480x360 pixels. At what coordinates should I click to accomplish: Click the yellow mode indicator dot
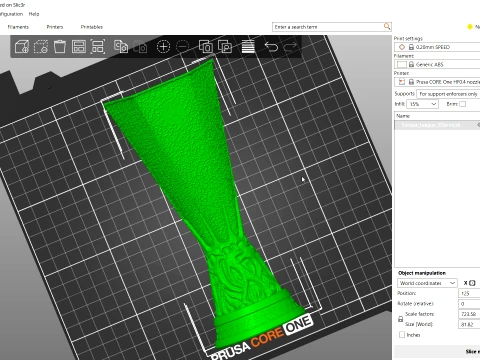click(x=470, y=27)
